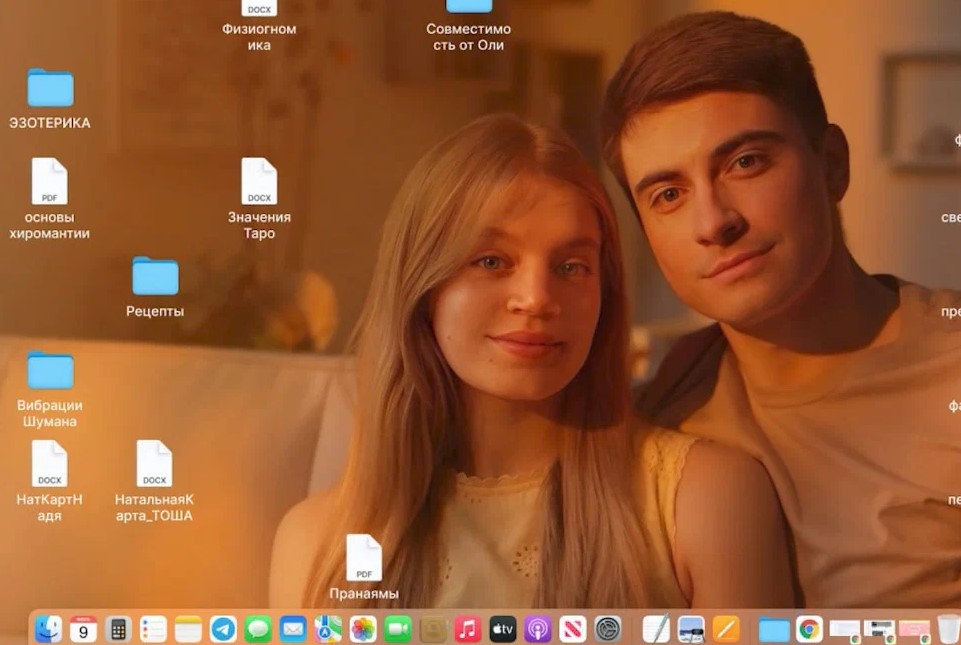Select the ЭЗОТЕРИКА folder on desktop
The height and width of the screenshot is (645, 961).
click(x=50, y=89)
